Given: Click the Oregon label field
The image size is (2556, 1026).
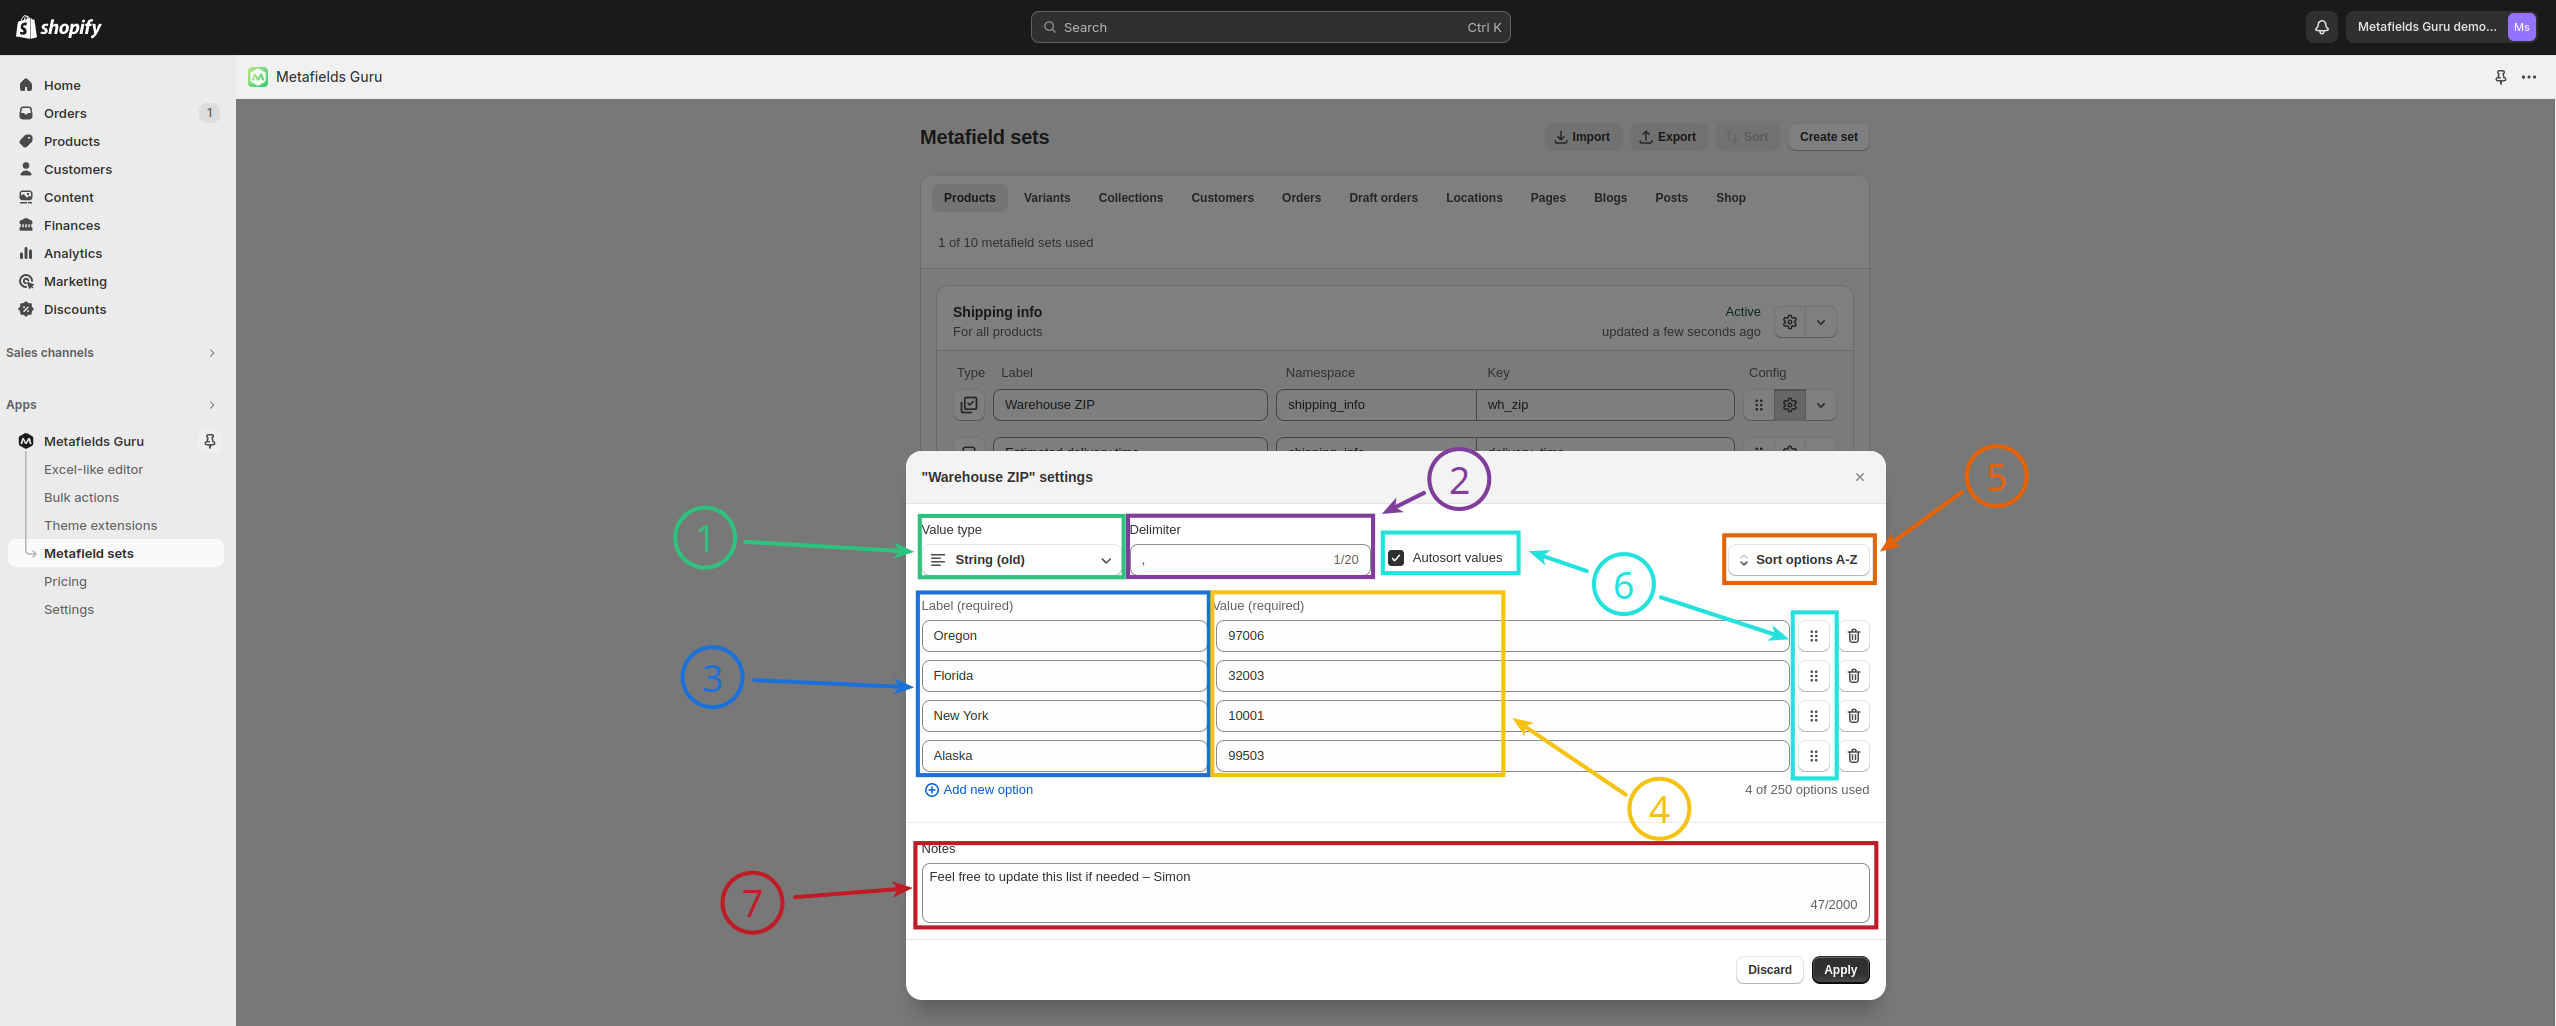Looking at the screenshot, I should (1064, 636).
